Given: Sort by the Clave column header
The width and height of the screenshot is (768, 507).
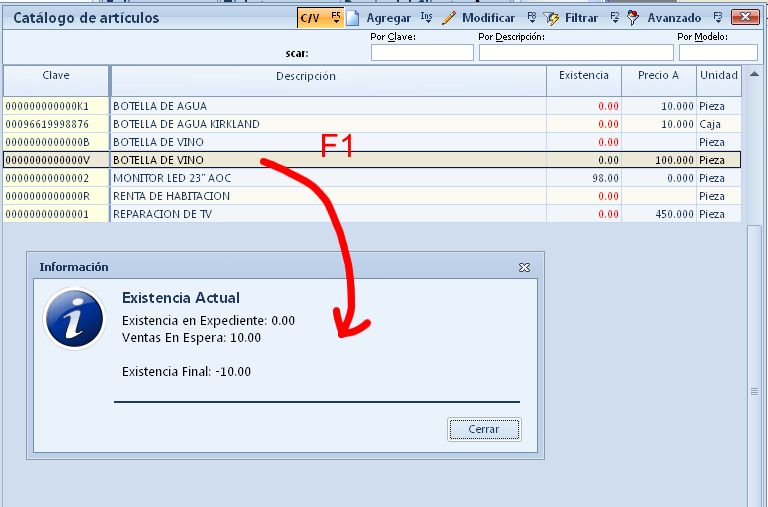Looking at the screenshot, I should (56, 76).
